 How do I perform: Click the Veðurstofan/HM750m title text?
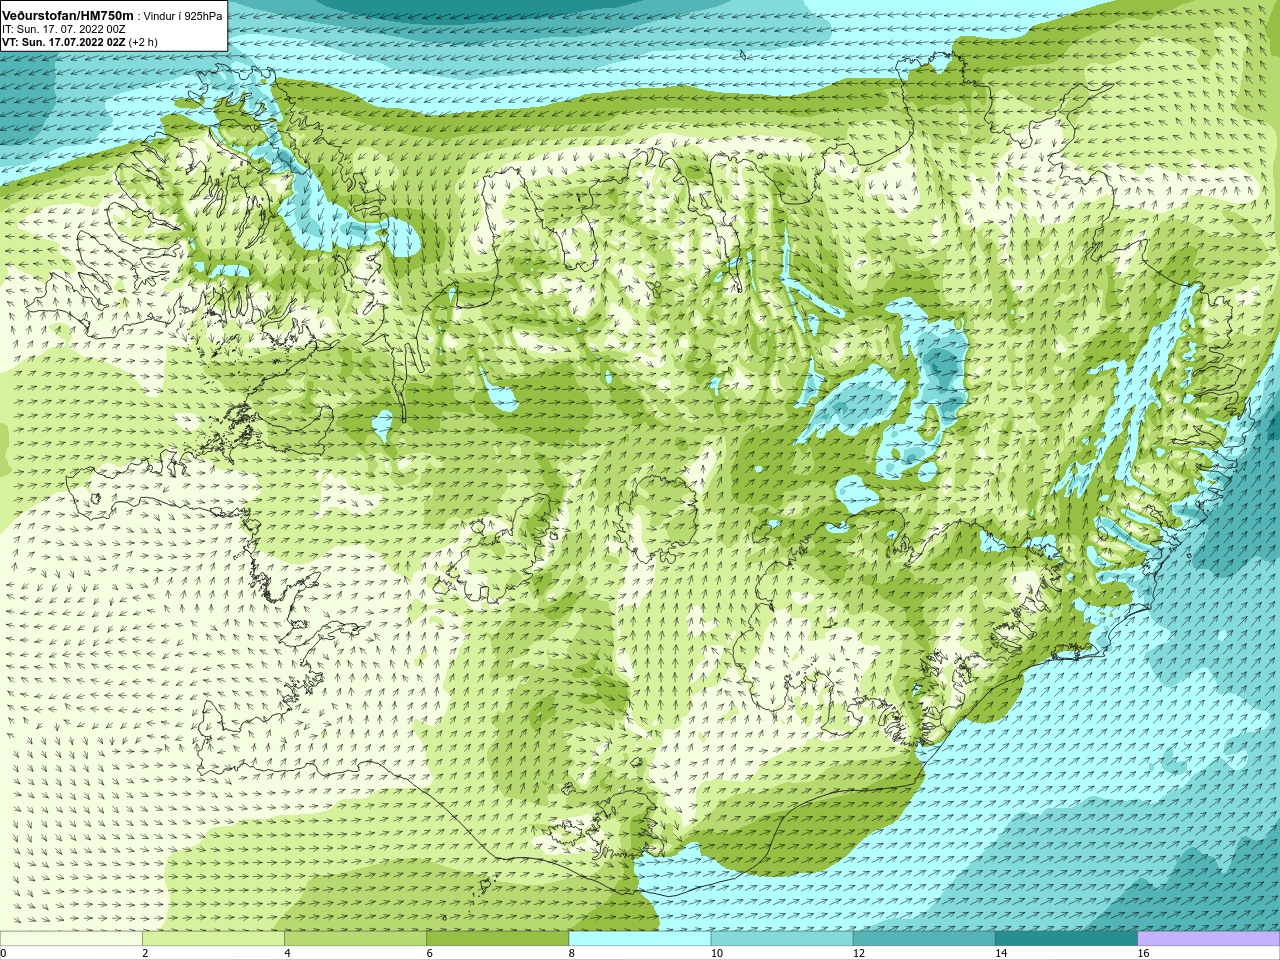click(x=67, y=15)
